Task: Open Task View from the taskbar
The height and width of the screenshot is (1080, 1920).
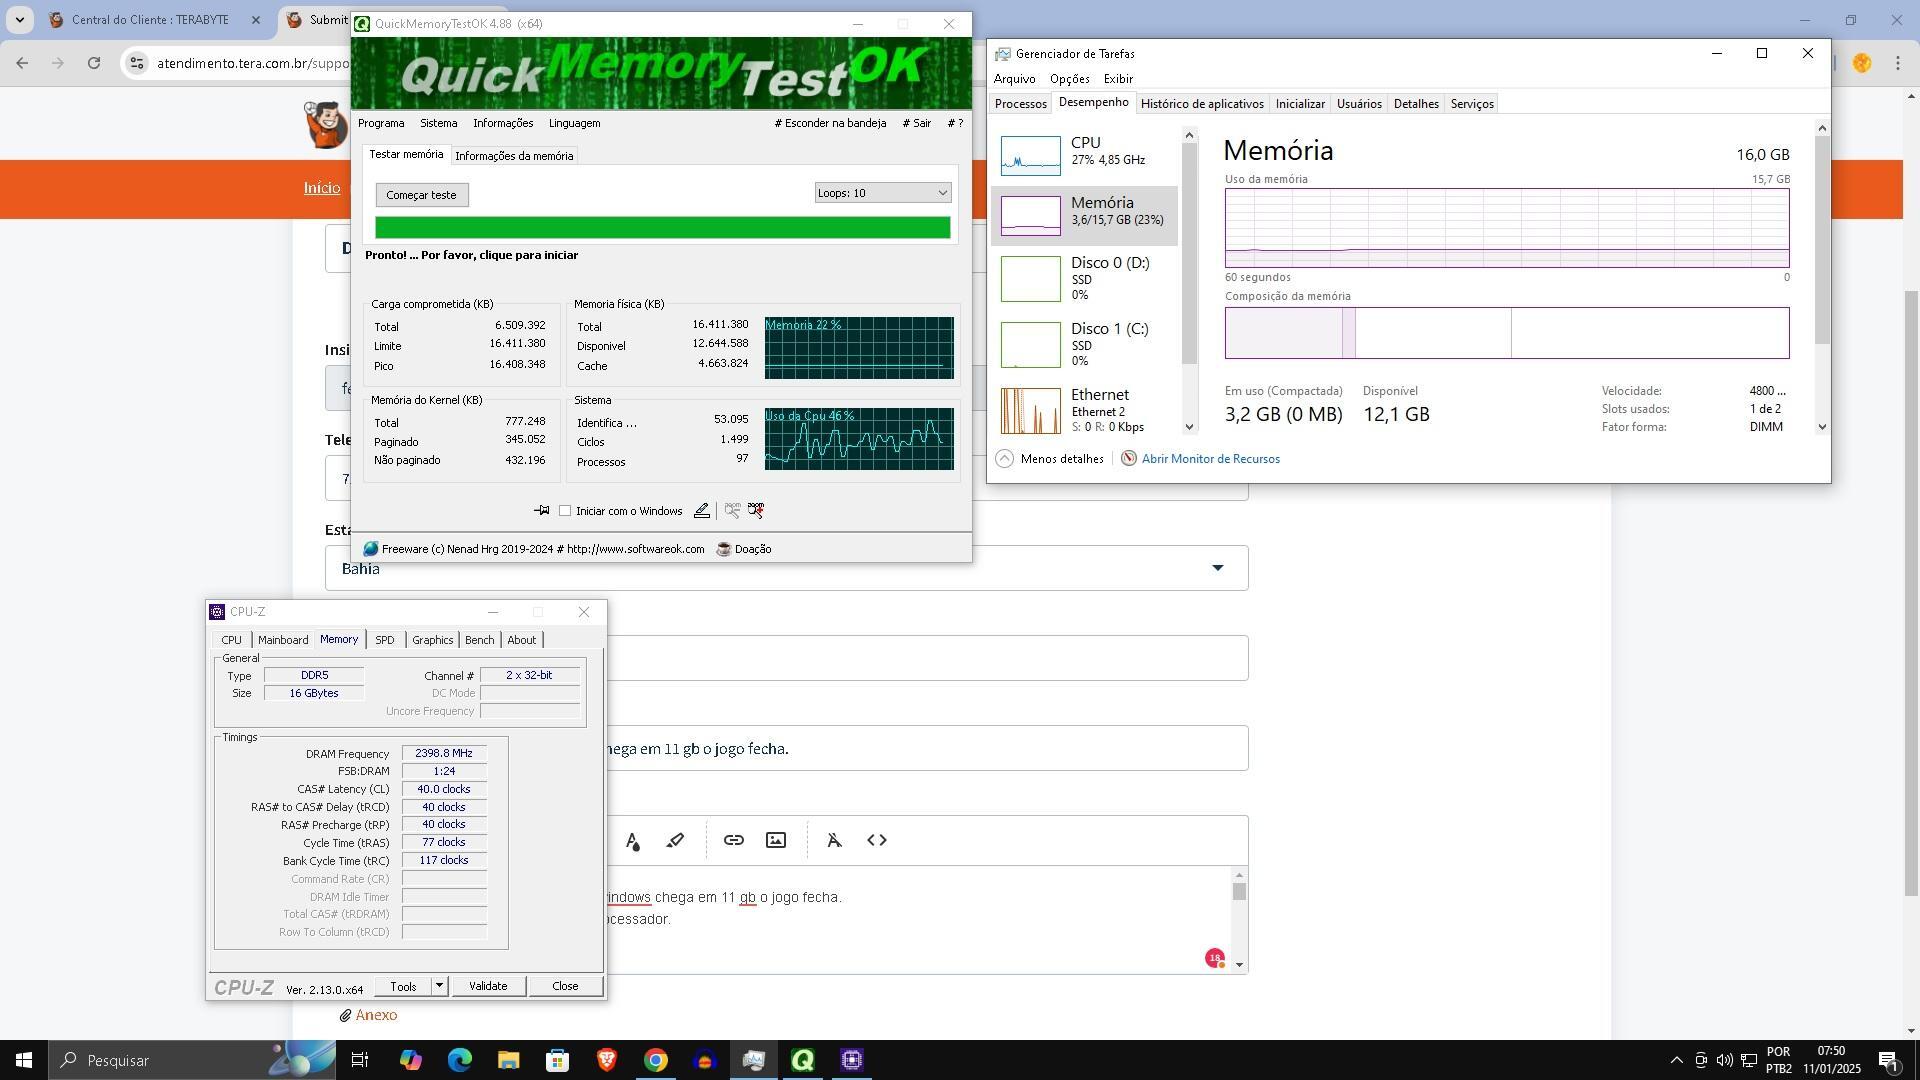Action: coord(360,1060)
